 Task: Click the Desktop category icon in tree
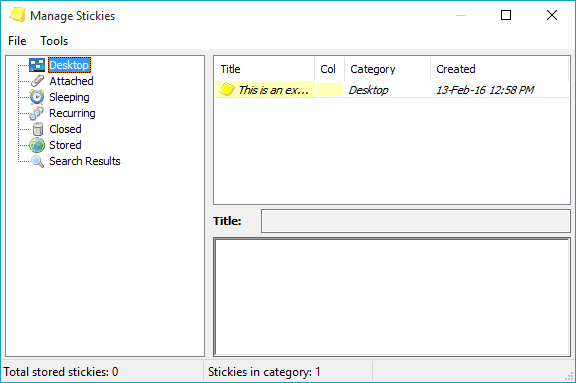(x=37, y=65)
